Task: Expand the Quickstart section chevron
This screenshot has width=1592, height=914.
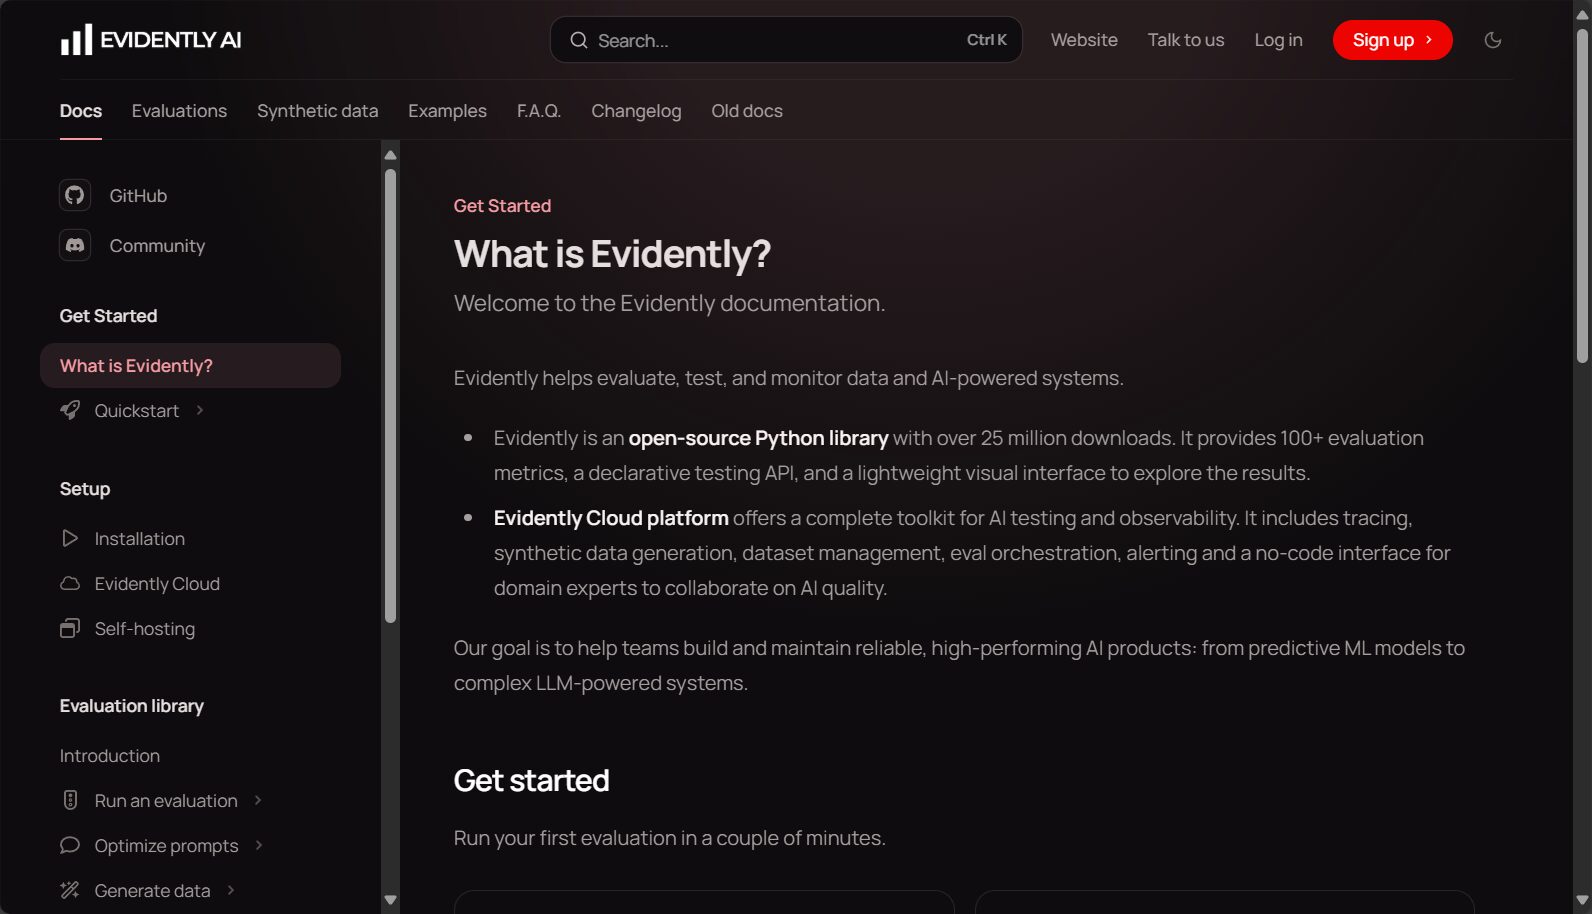Action: (x=200, y=410)
